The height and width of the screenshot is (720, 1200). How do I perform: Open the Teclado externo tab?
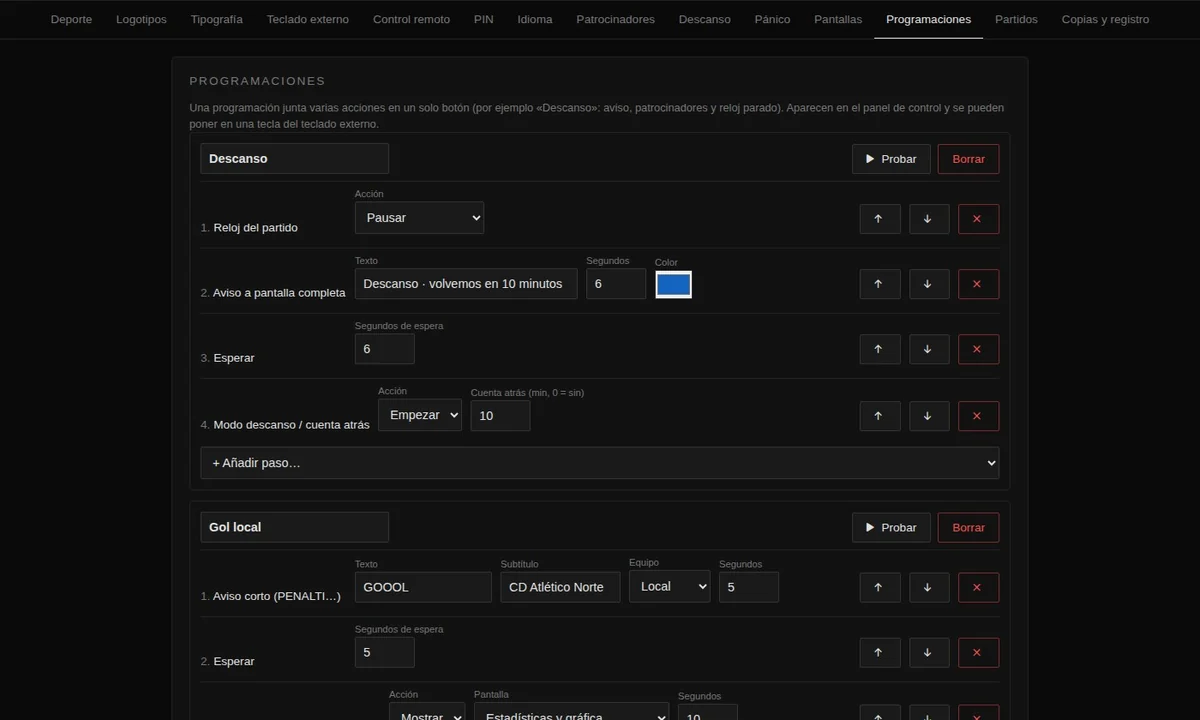coord(308,19)
